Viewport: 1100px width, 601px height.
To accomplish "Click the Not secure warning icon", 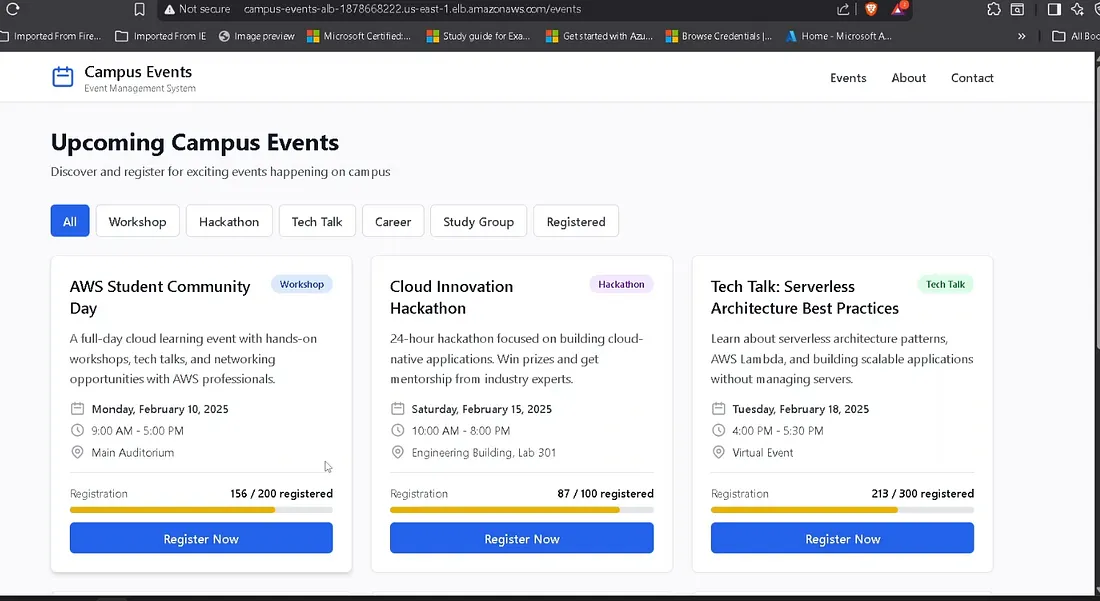I will tap(169, 9).
